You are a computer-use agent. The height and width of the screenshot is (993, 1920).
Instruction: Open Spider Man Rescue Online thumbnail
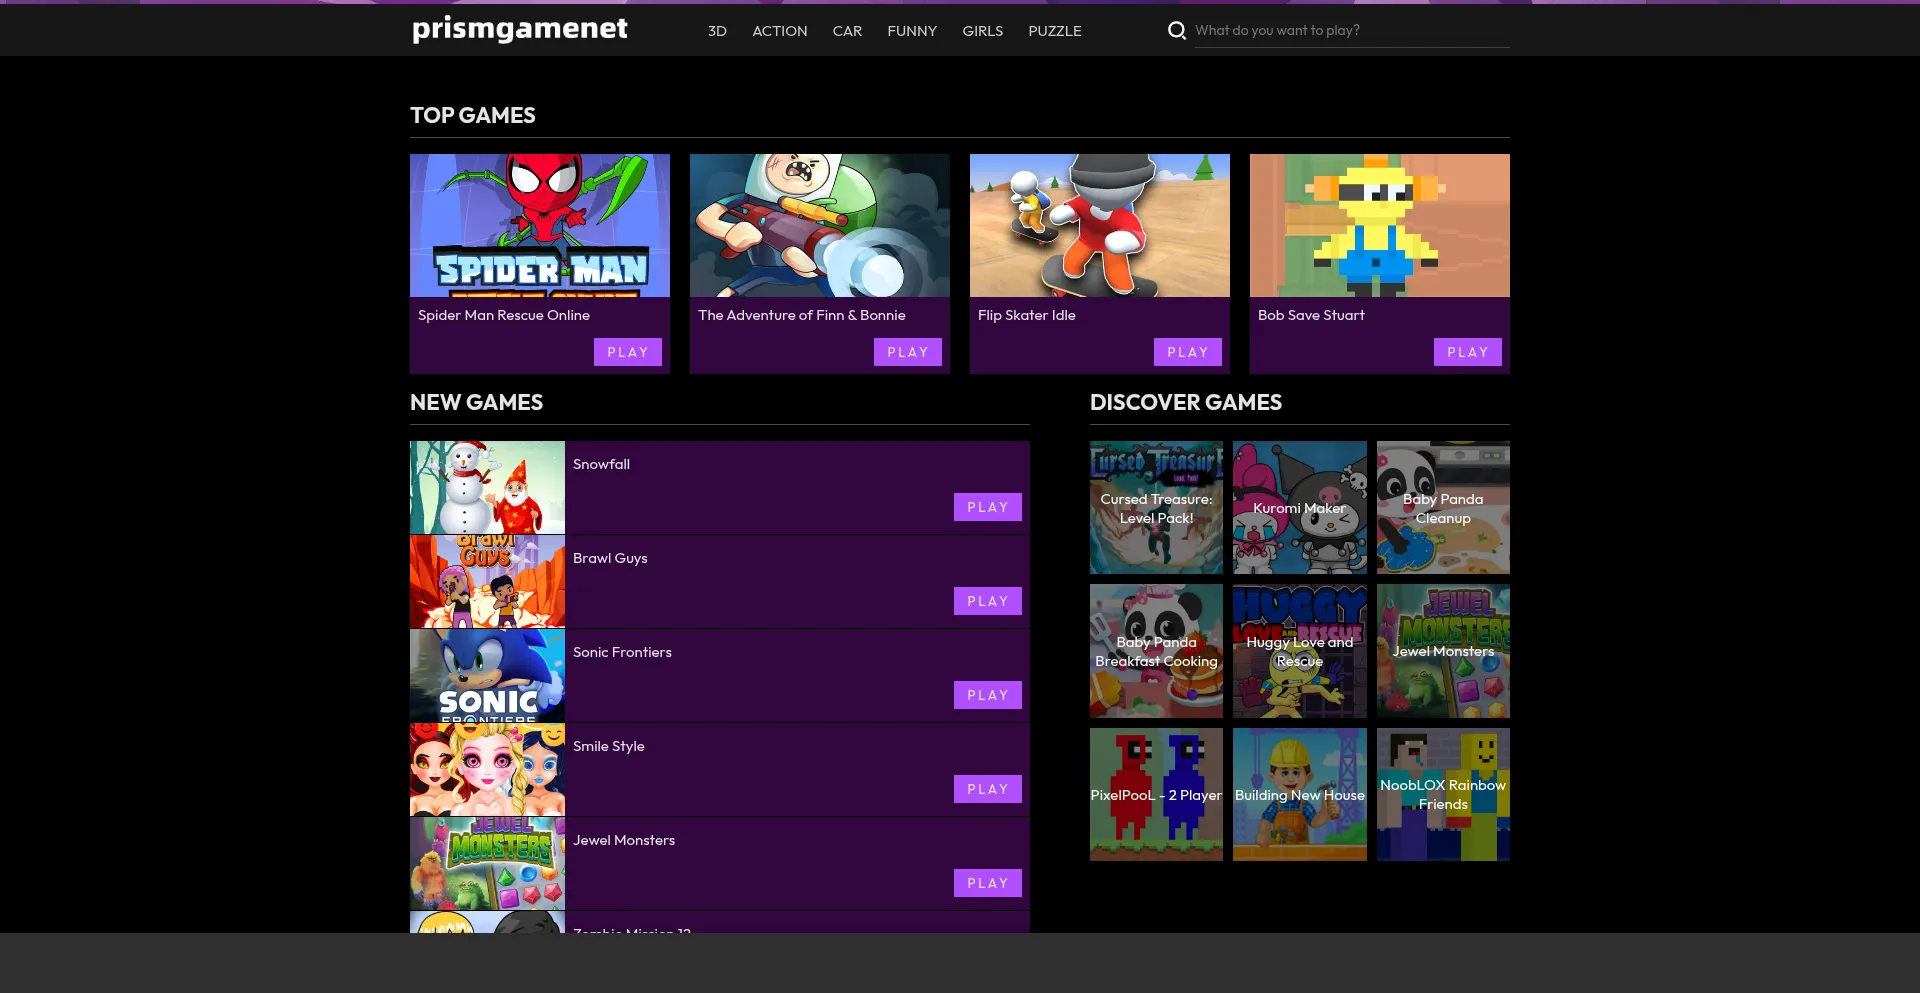[x=540, y=225]
